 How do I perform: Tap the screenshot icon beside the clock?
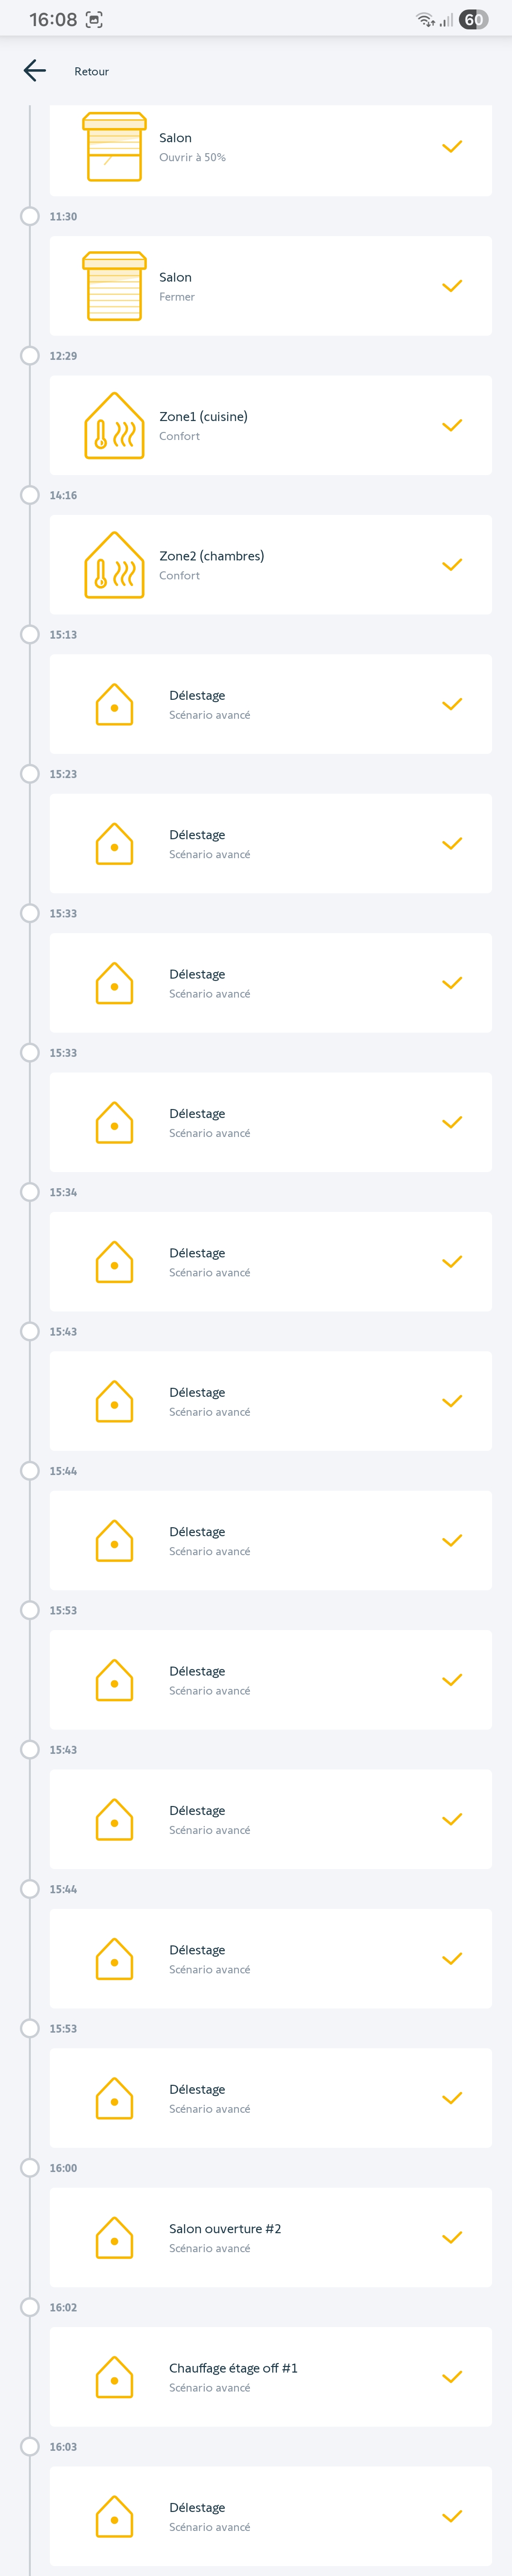pyautogui.click(x=94, y=19)
